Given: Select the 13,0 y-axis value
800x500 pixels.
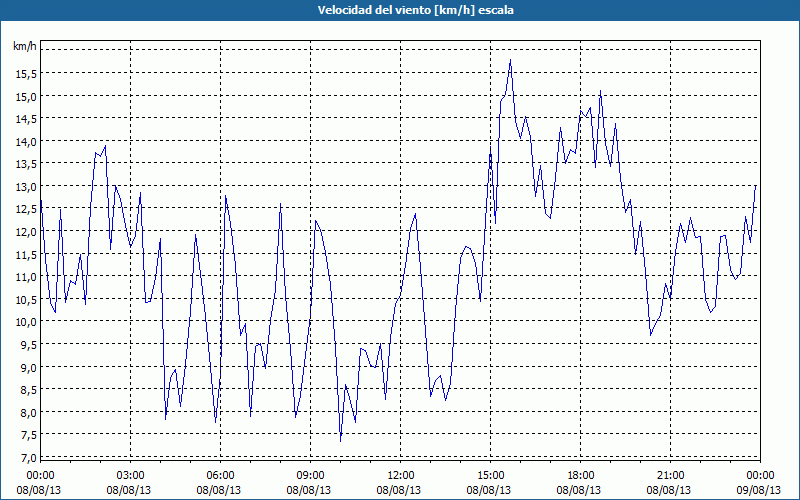Looking at the screenshot, I should pyautogui.click(x=26, y=187).
